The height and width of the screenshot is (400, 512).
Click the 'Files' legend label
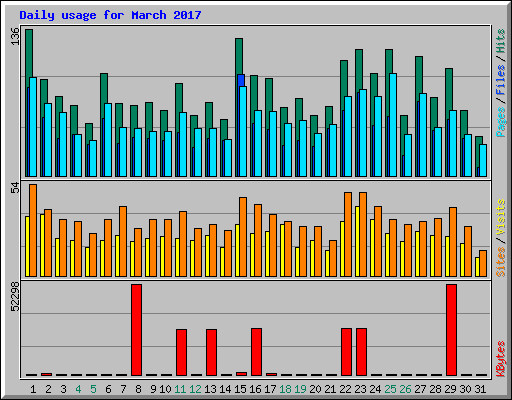[501, 79]
